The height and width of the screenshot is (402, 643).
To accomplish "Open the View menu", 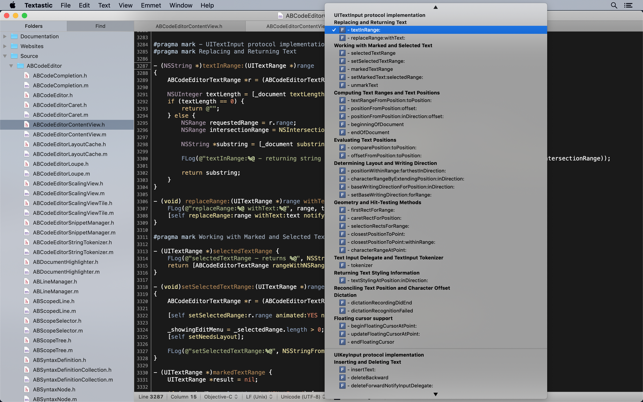I will pyautogui.click(x=125, y=5).
